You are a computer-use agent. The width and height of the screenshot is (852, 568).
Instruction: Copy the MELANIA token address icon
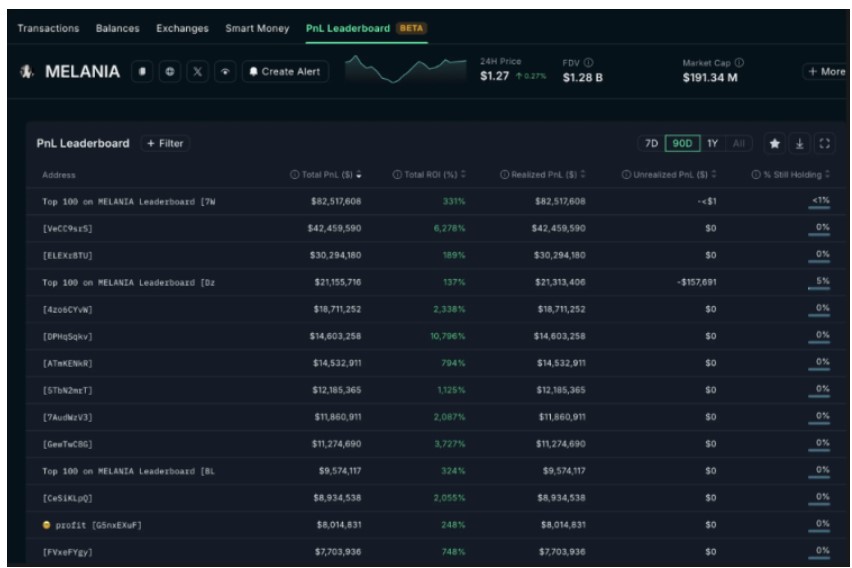tap(142, 71)
